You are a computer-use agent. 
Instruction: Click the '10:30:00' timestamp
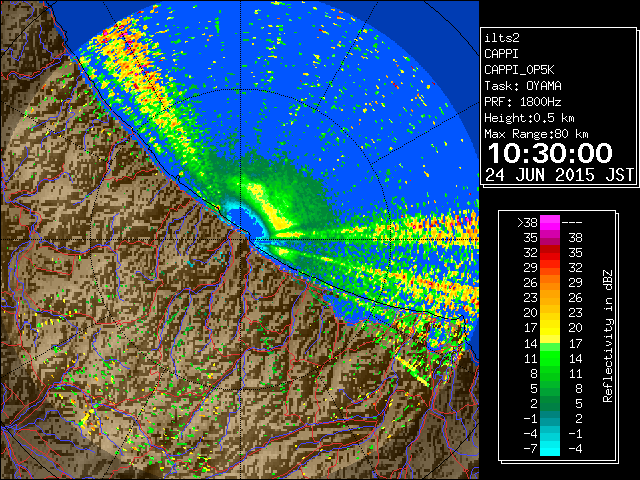point(550,153)
